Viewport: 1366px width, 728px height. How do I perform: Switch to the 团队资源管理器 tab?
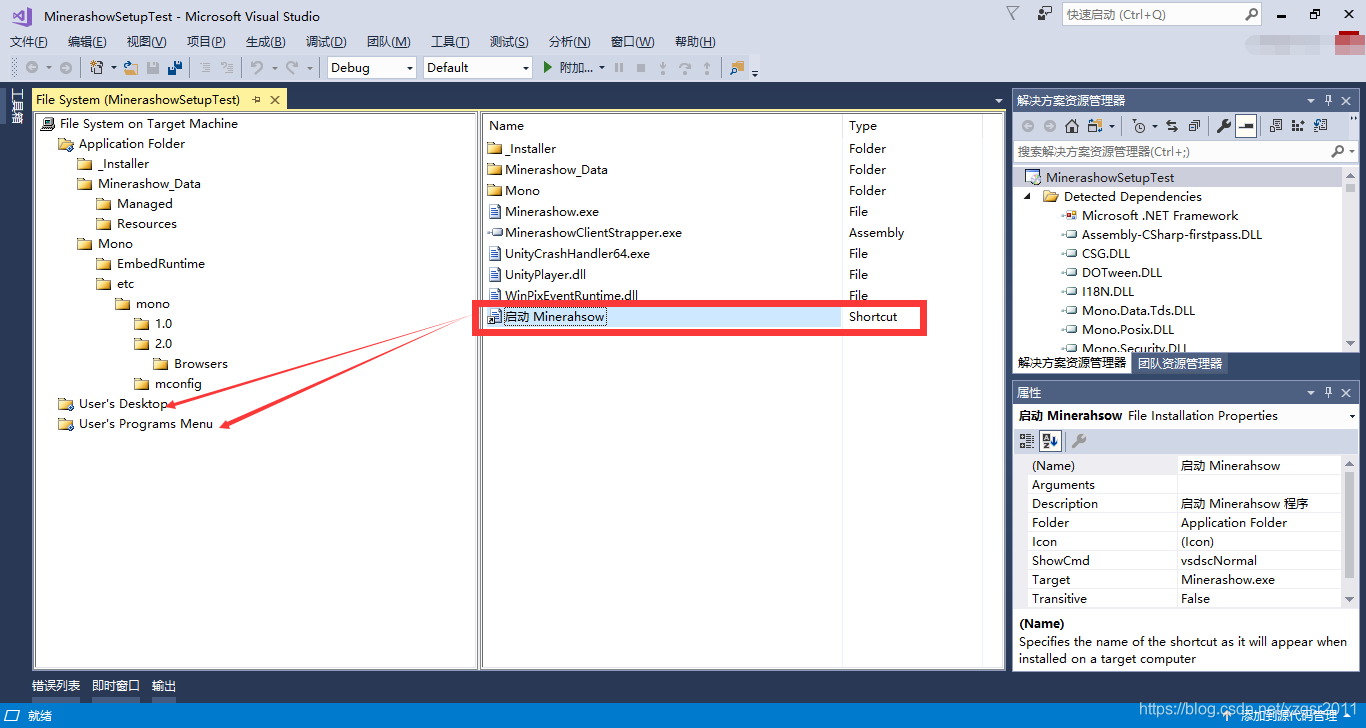tap(1180, 363)
